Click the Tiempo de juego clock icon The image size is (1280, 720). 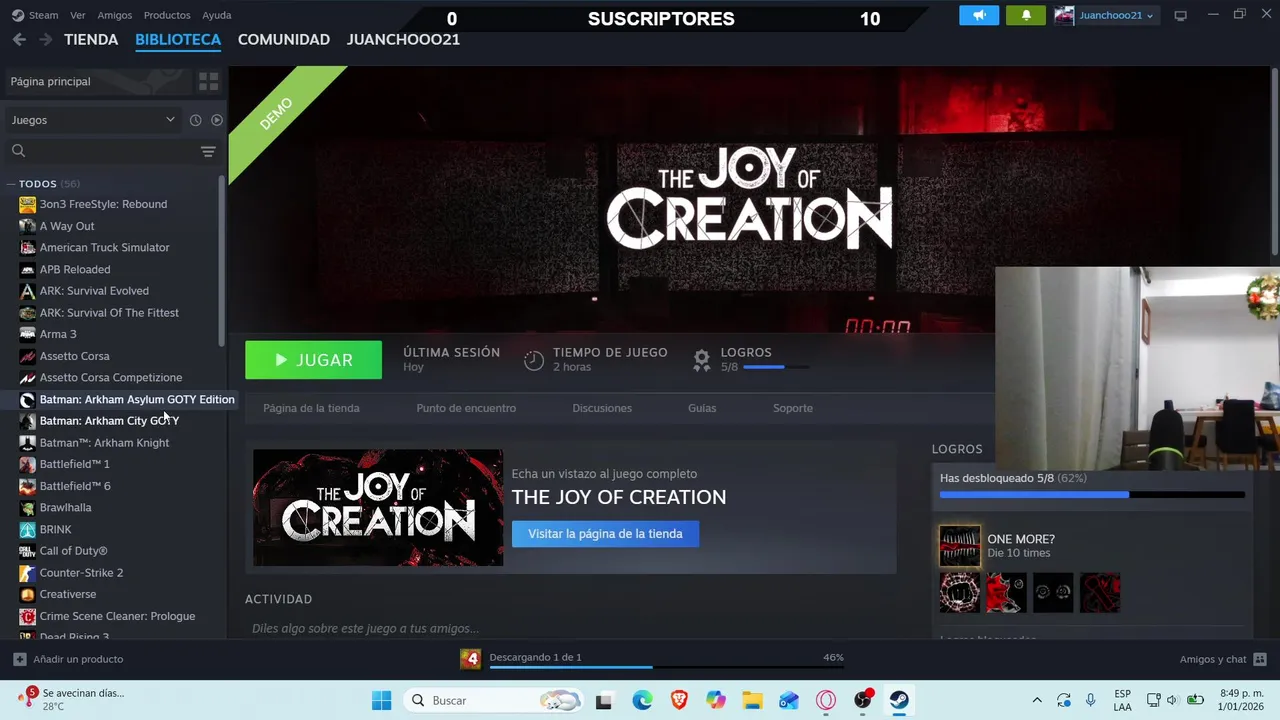click(x=534, y=360)
